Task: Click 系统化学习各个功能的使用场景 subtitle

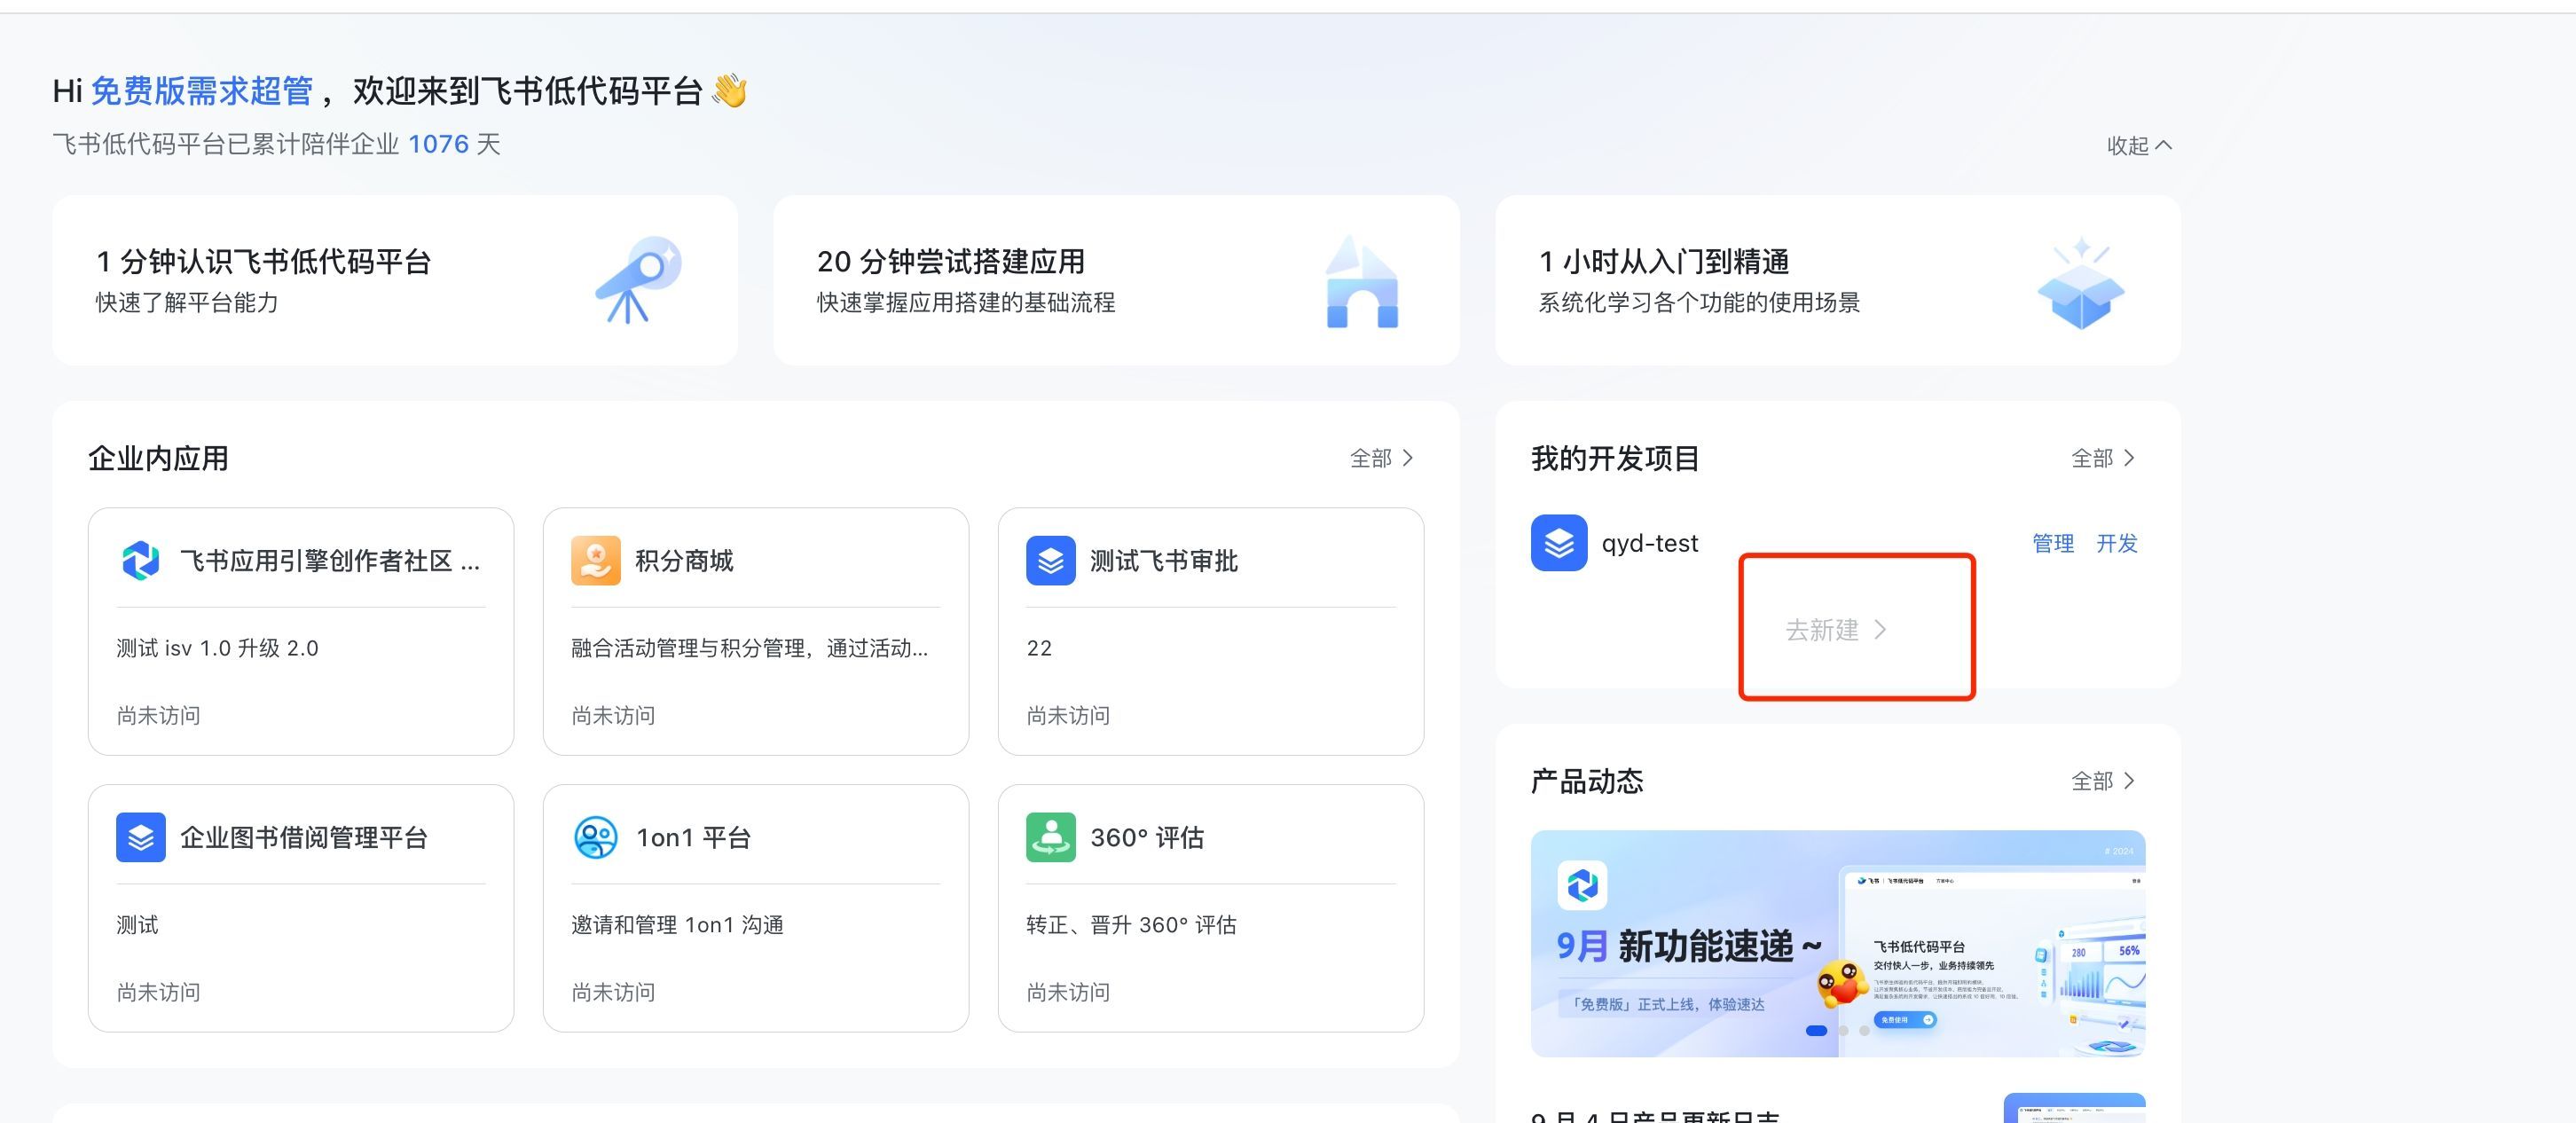Action: click(x=1699, y=302)
